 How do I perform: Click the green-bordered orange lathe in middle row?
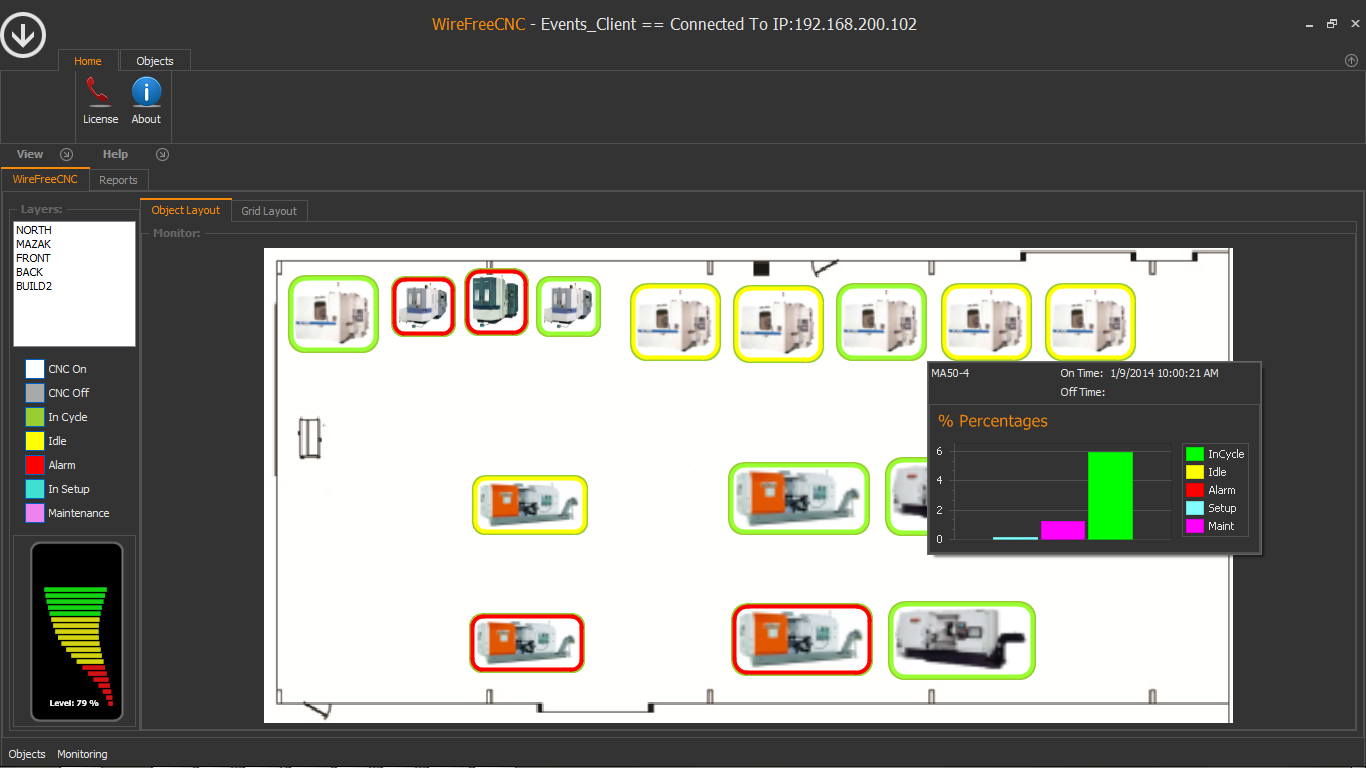coord(799,499)
